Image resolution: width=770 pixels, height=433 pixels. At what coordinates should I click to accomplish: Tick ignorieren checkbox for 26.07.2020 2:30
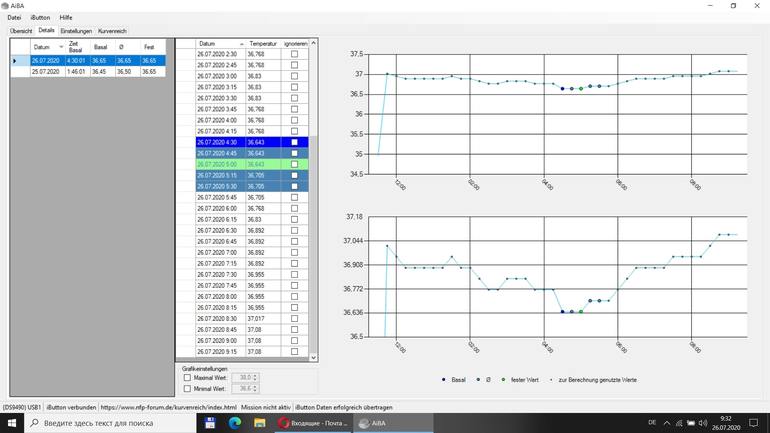[294, 54]
